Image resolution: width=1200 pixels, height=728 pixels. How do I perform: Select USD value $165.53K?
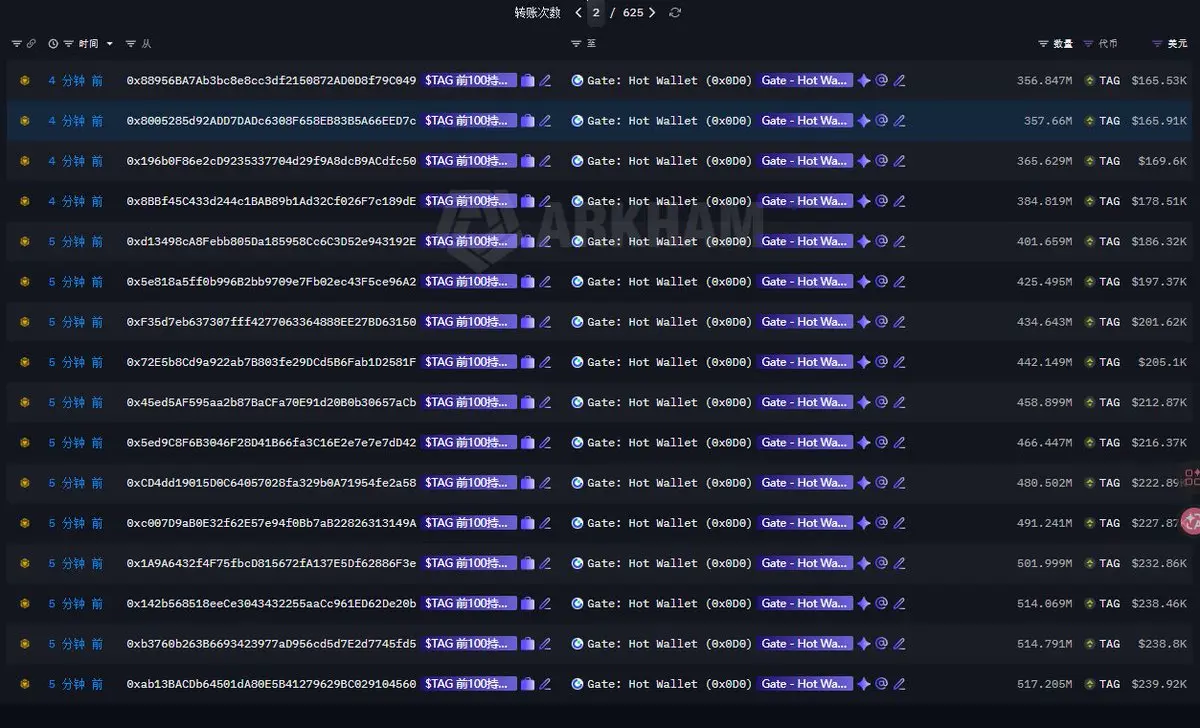tap(1159, 80)
